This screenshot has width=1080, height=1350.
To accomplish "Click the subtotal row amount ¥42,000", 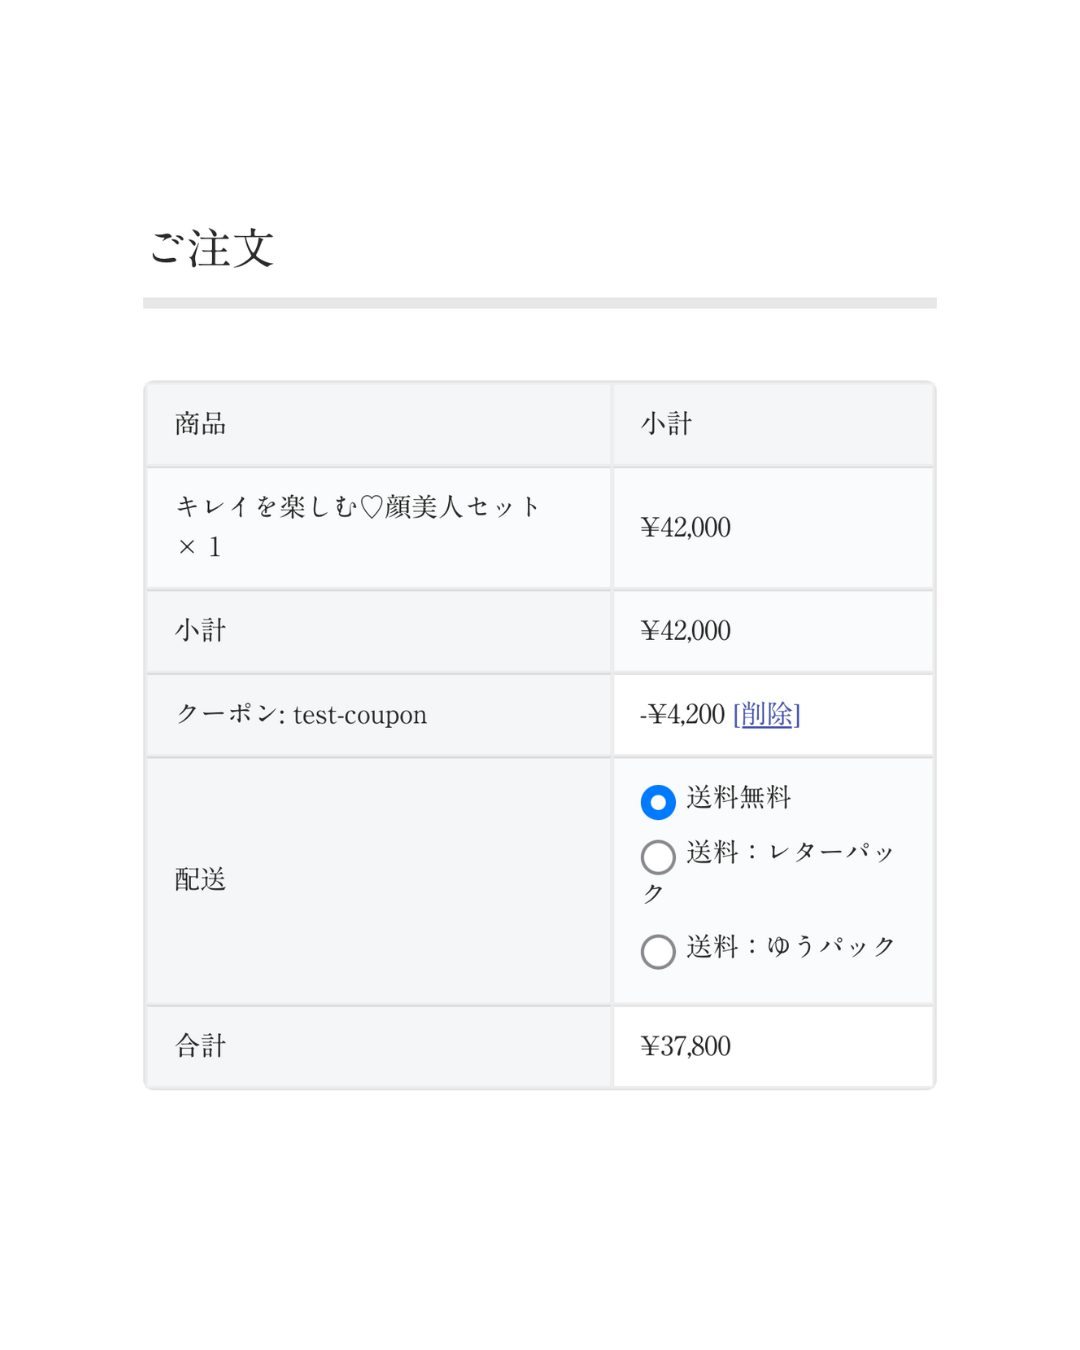I will click(686, 631).
